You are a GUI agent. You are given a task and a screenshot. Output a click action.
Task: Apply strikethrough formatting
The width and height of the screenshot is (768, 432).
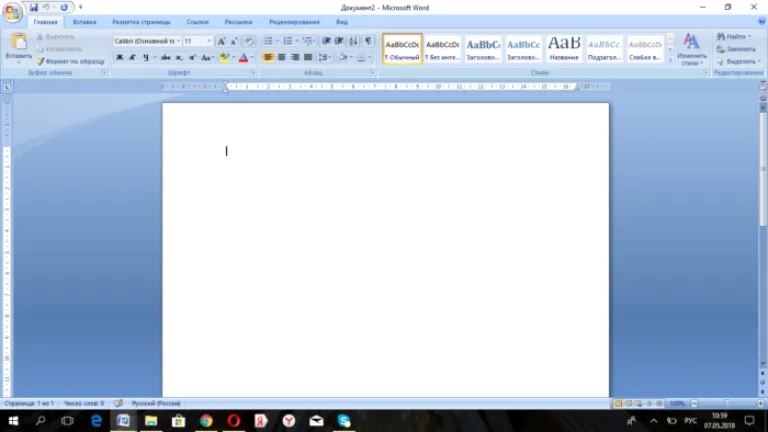(x=166, y=57)
